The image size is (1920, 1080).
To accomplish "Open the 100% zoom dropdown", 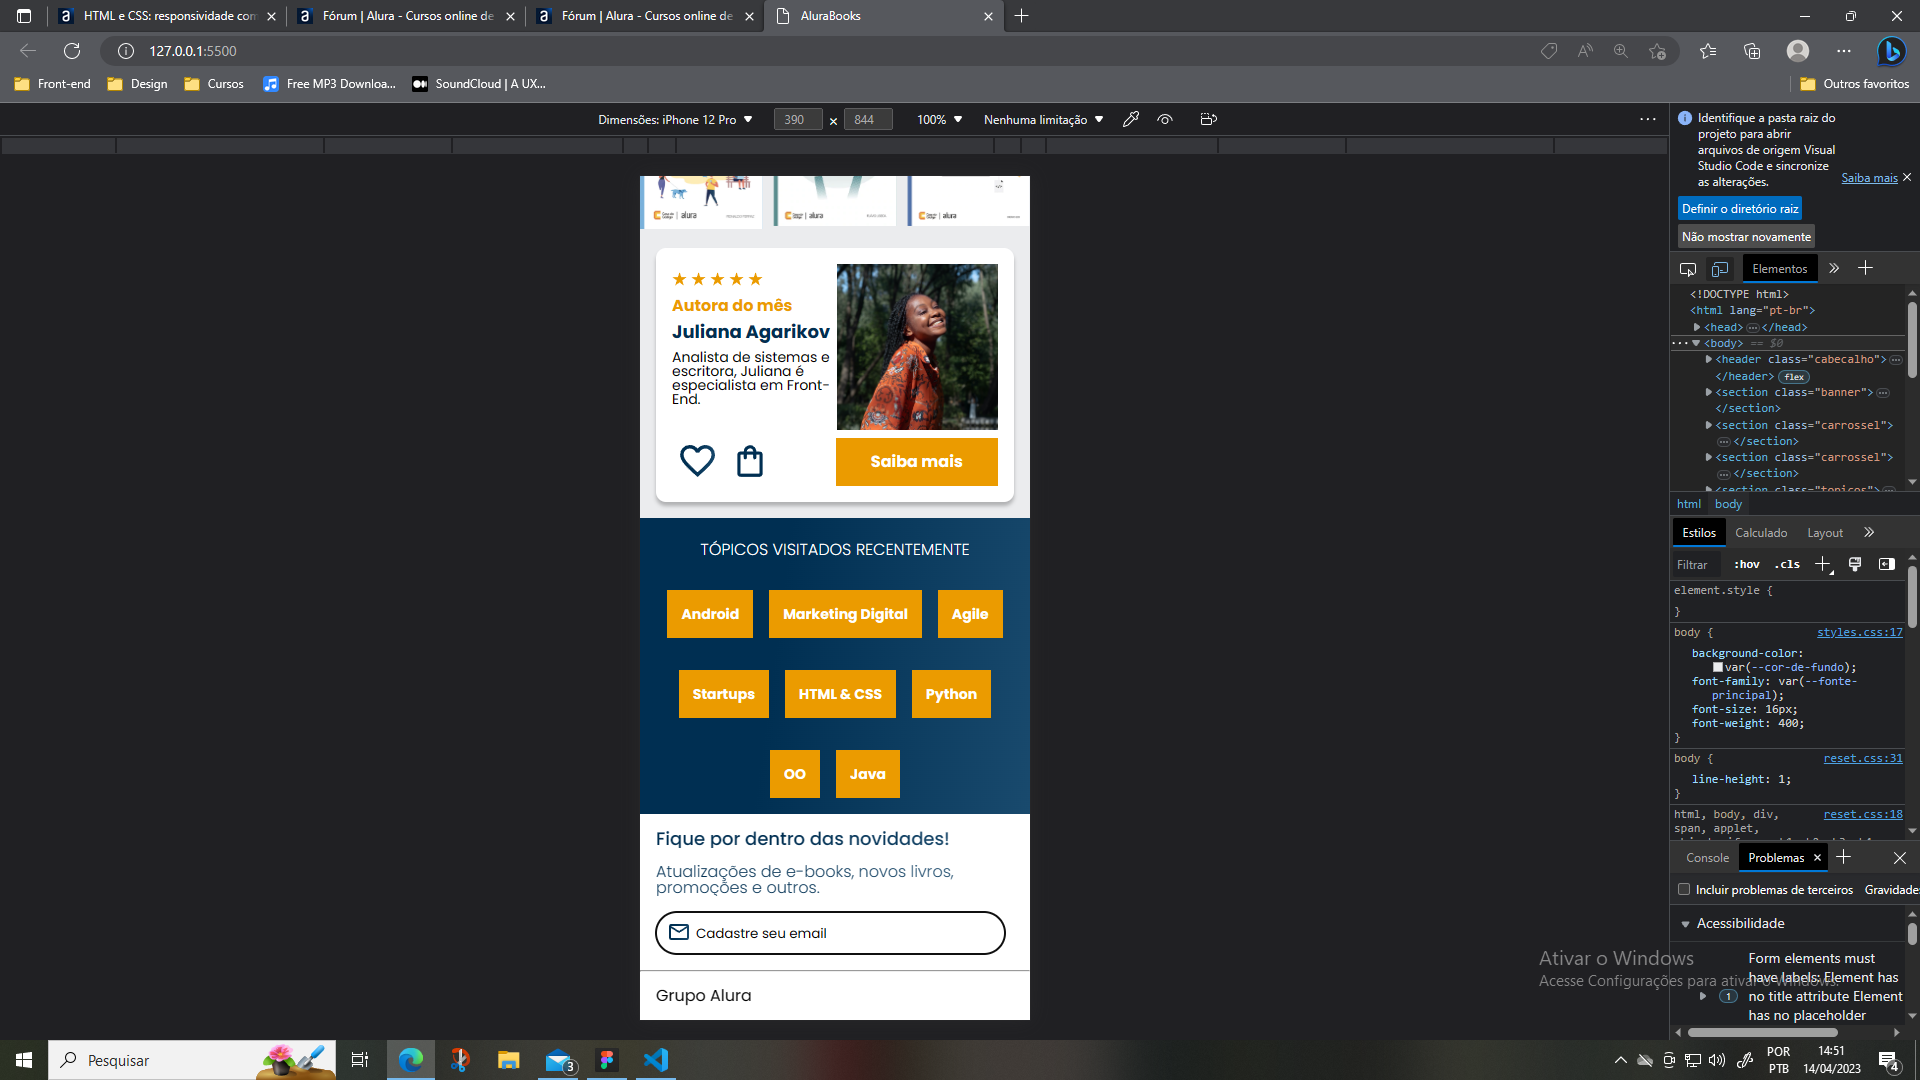I will tap(939, 119).
